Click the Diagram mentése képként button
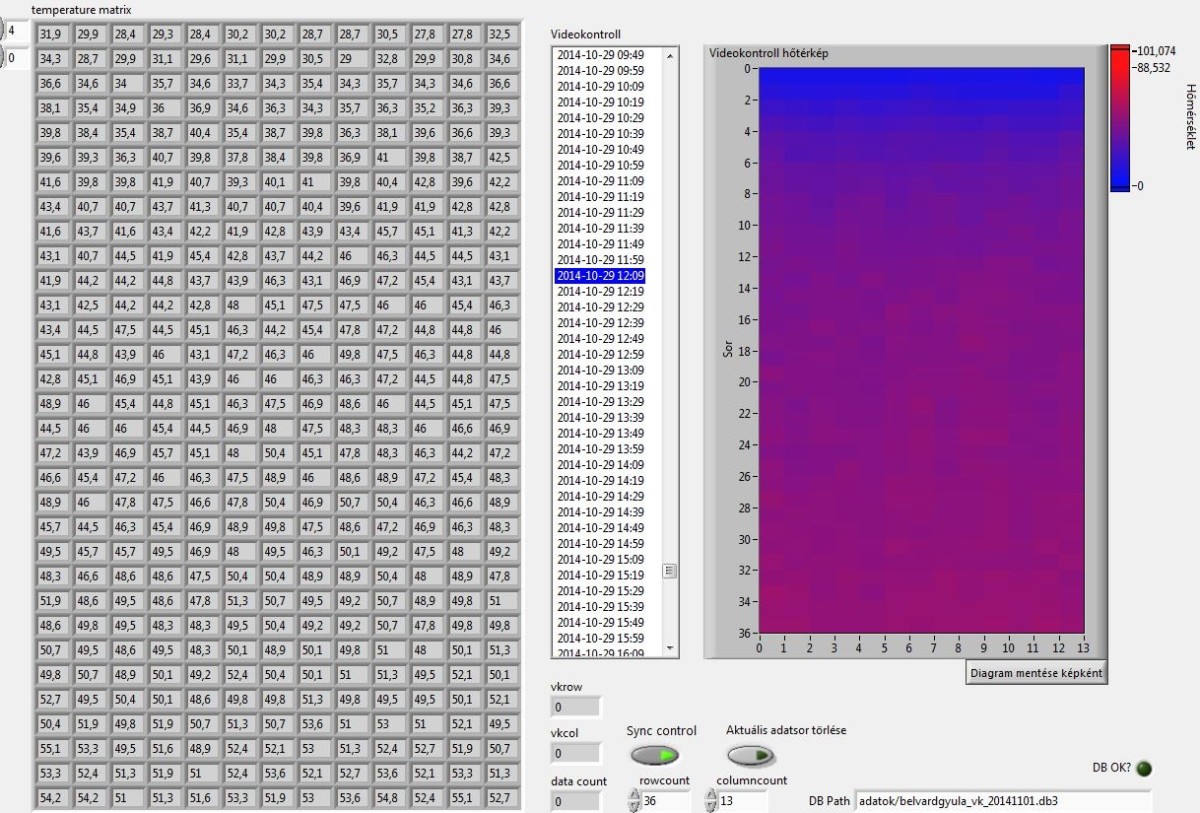 click(x=1037, y=673)
